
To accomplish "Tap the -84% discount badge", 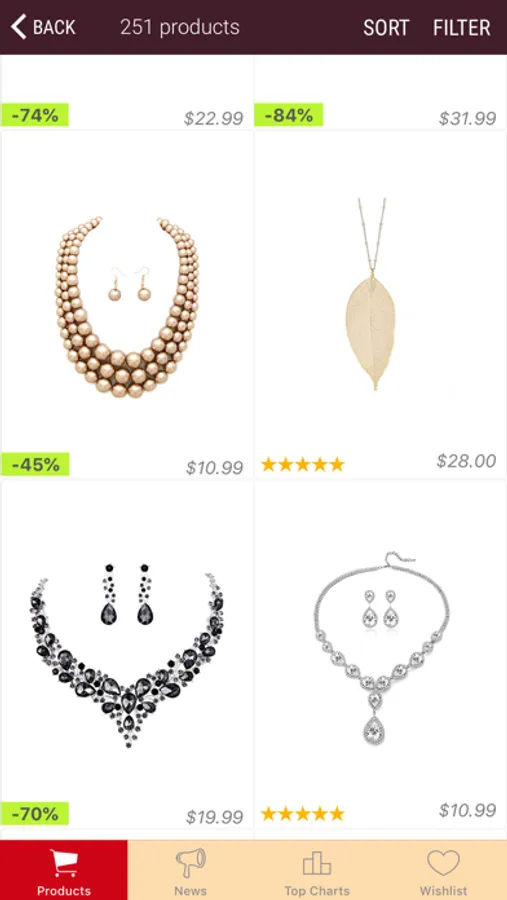I will tap(289, 115).
